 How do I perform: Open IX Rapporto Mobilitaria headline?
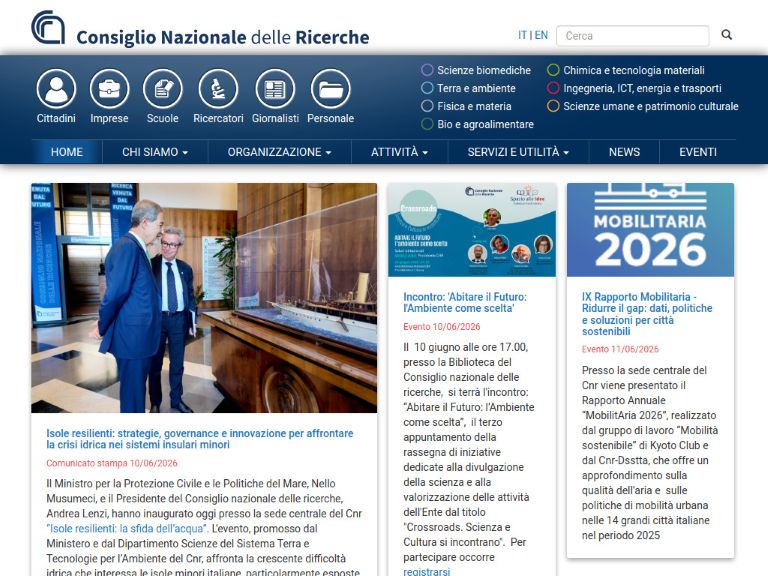[647, 314]
